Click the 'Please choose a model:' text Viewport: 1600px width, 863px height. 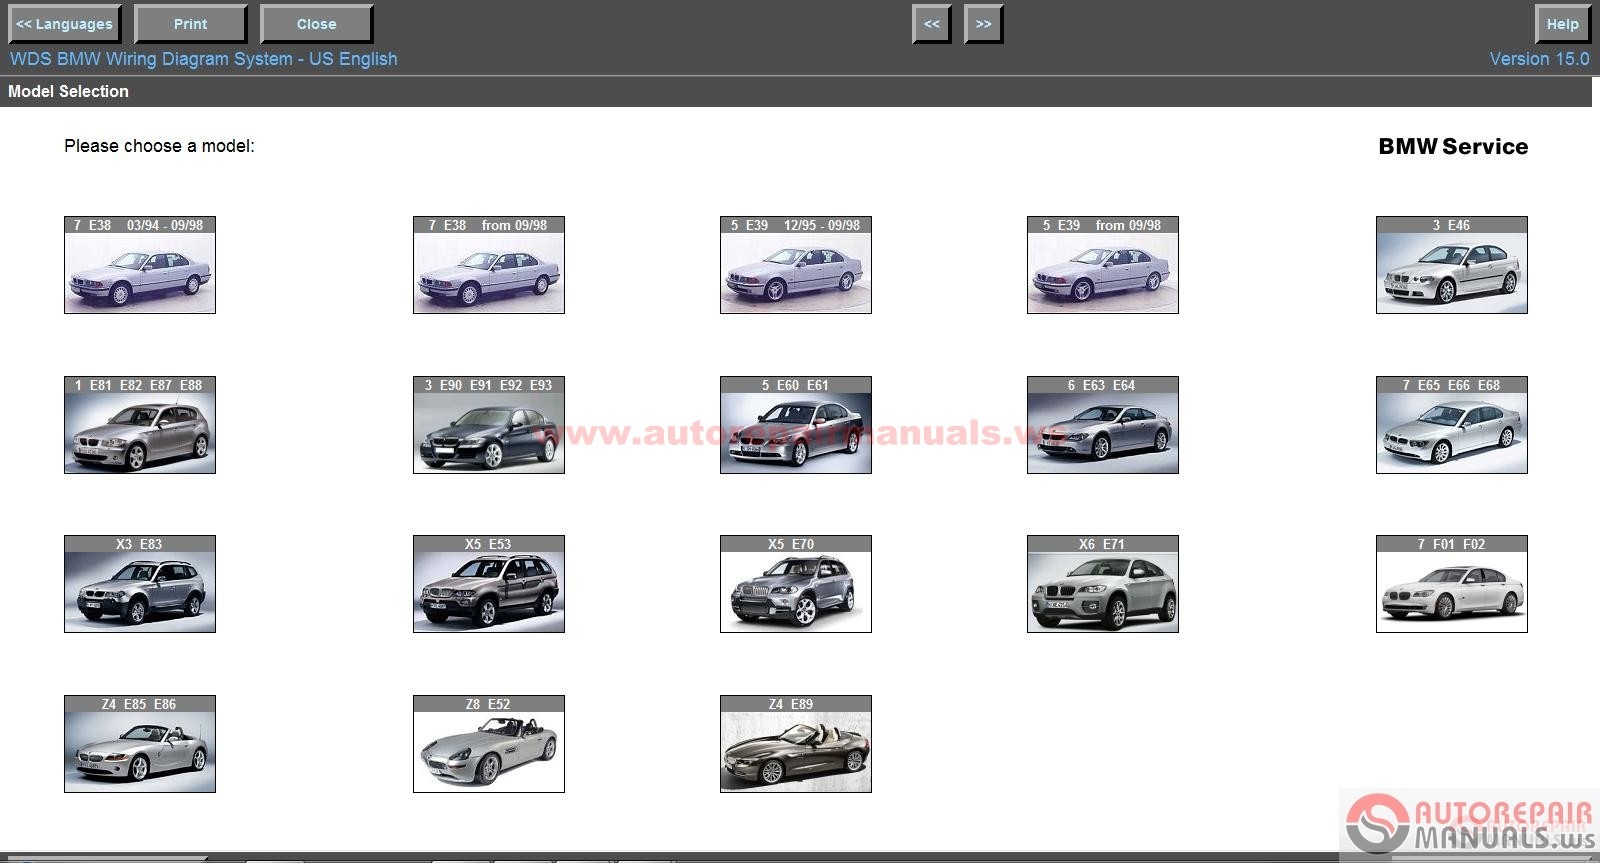159,146
